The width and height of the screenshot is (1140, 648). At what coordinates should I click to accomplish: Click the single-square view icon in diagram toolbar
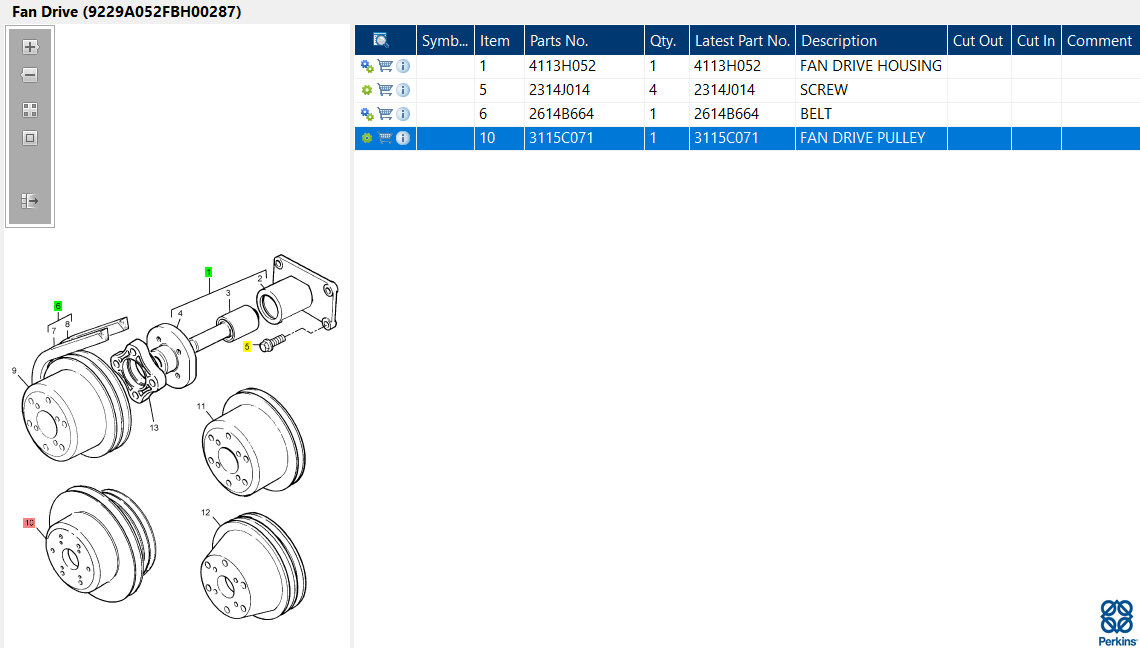(x=30, y=137)
